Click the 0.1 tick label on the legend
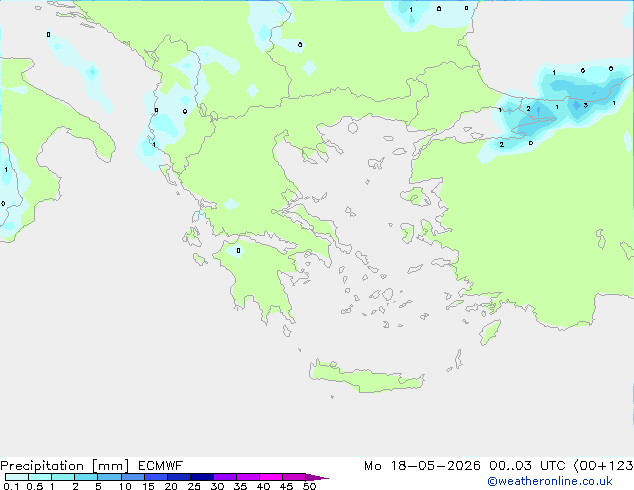This screenshot has height=490, width=634. point(11,486)
